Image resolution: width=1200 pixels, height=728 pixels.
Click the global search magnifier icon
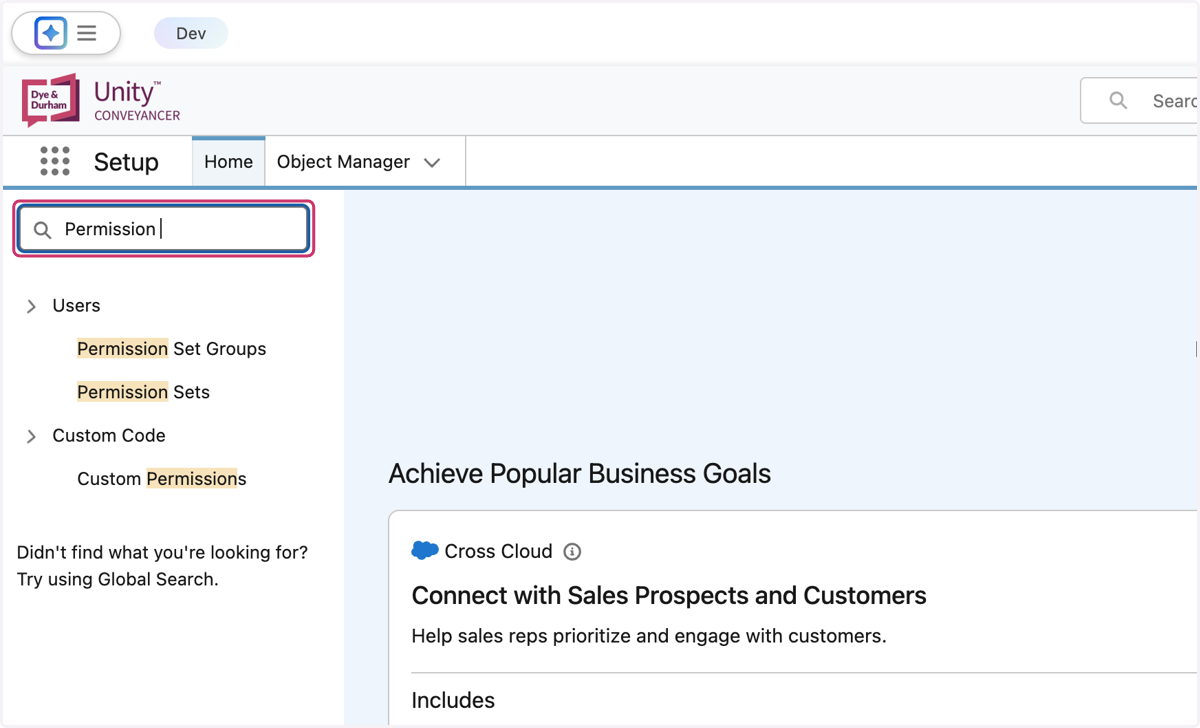tap(1118, 101)
